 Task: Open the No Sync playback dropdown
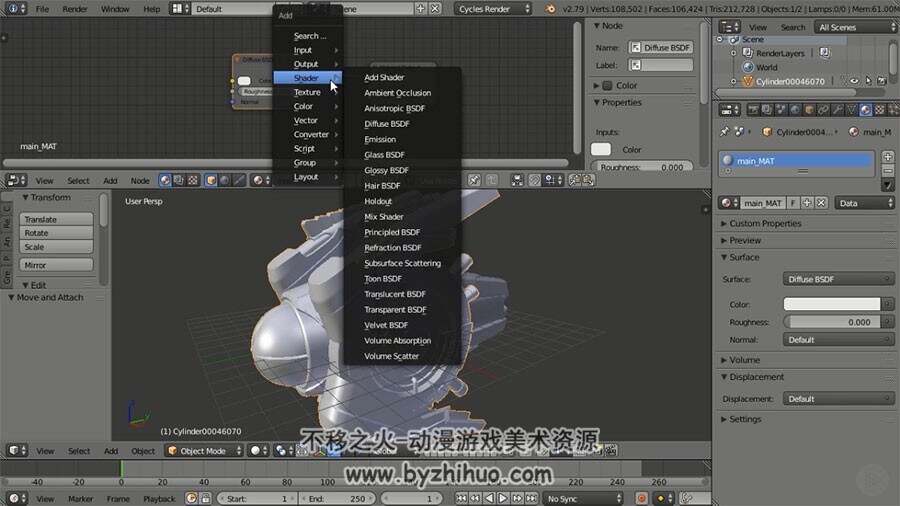583,499
